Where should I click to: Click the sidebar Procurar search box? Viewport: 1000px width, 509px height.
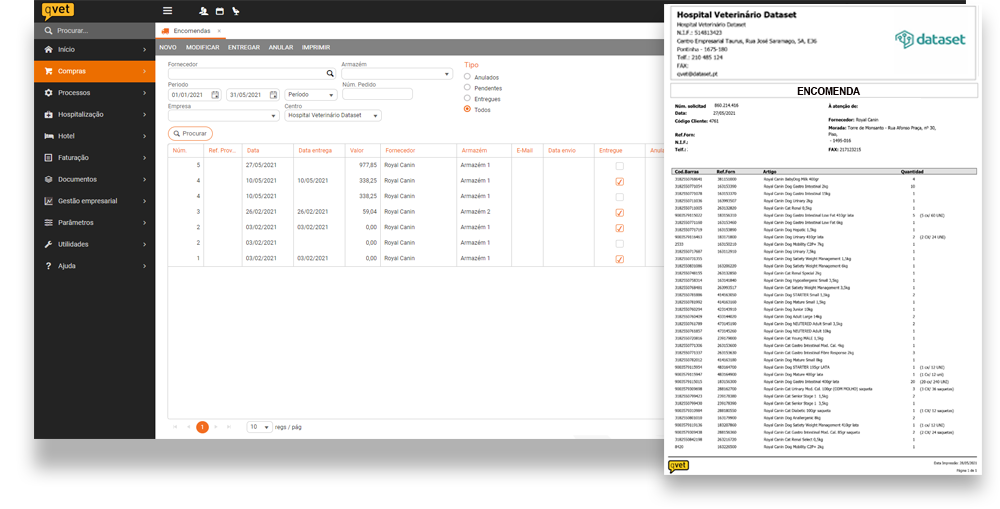[94, 31]
